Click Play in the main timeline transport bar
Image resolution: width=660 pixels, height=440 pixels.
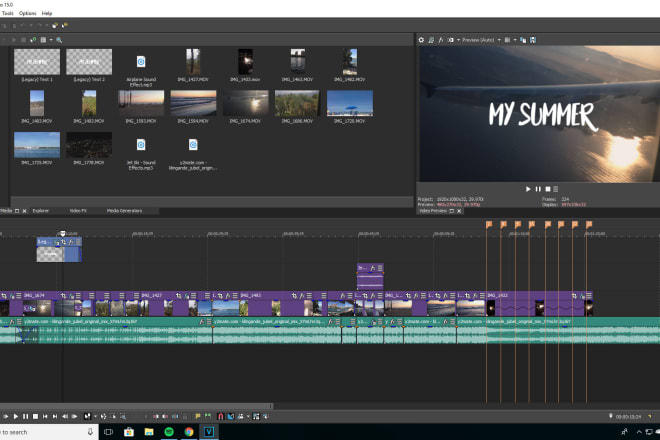click(16, 416)
